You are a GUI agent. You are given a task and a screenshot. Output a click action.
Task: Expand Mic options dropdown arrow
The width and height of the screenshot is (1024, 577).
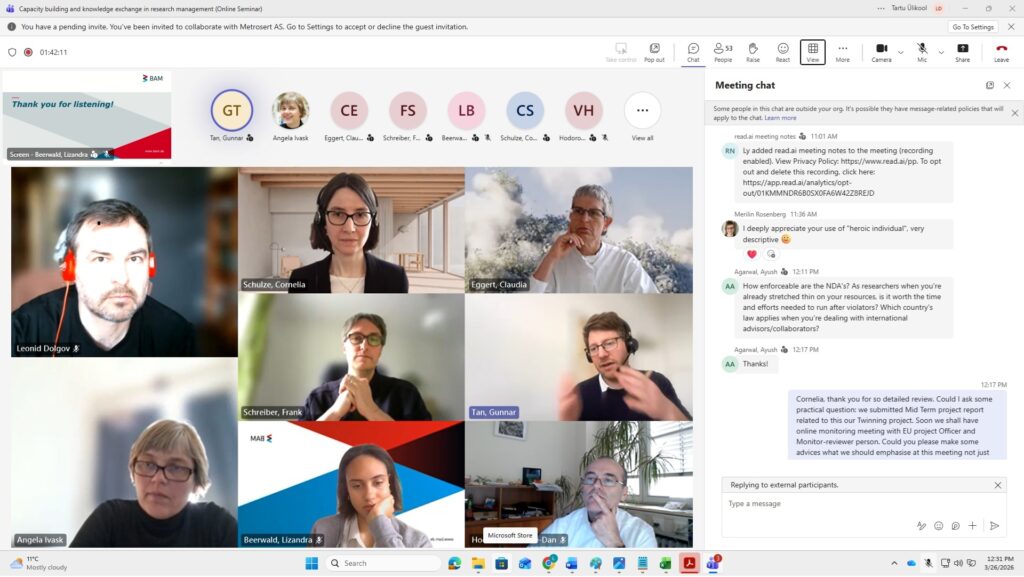click(941, 52)
